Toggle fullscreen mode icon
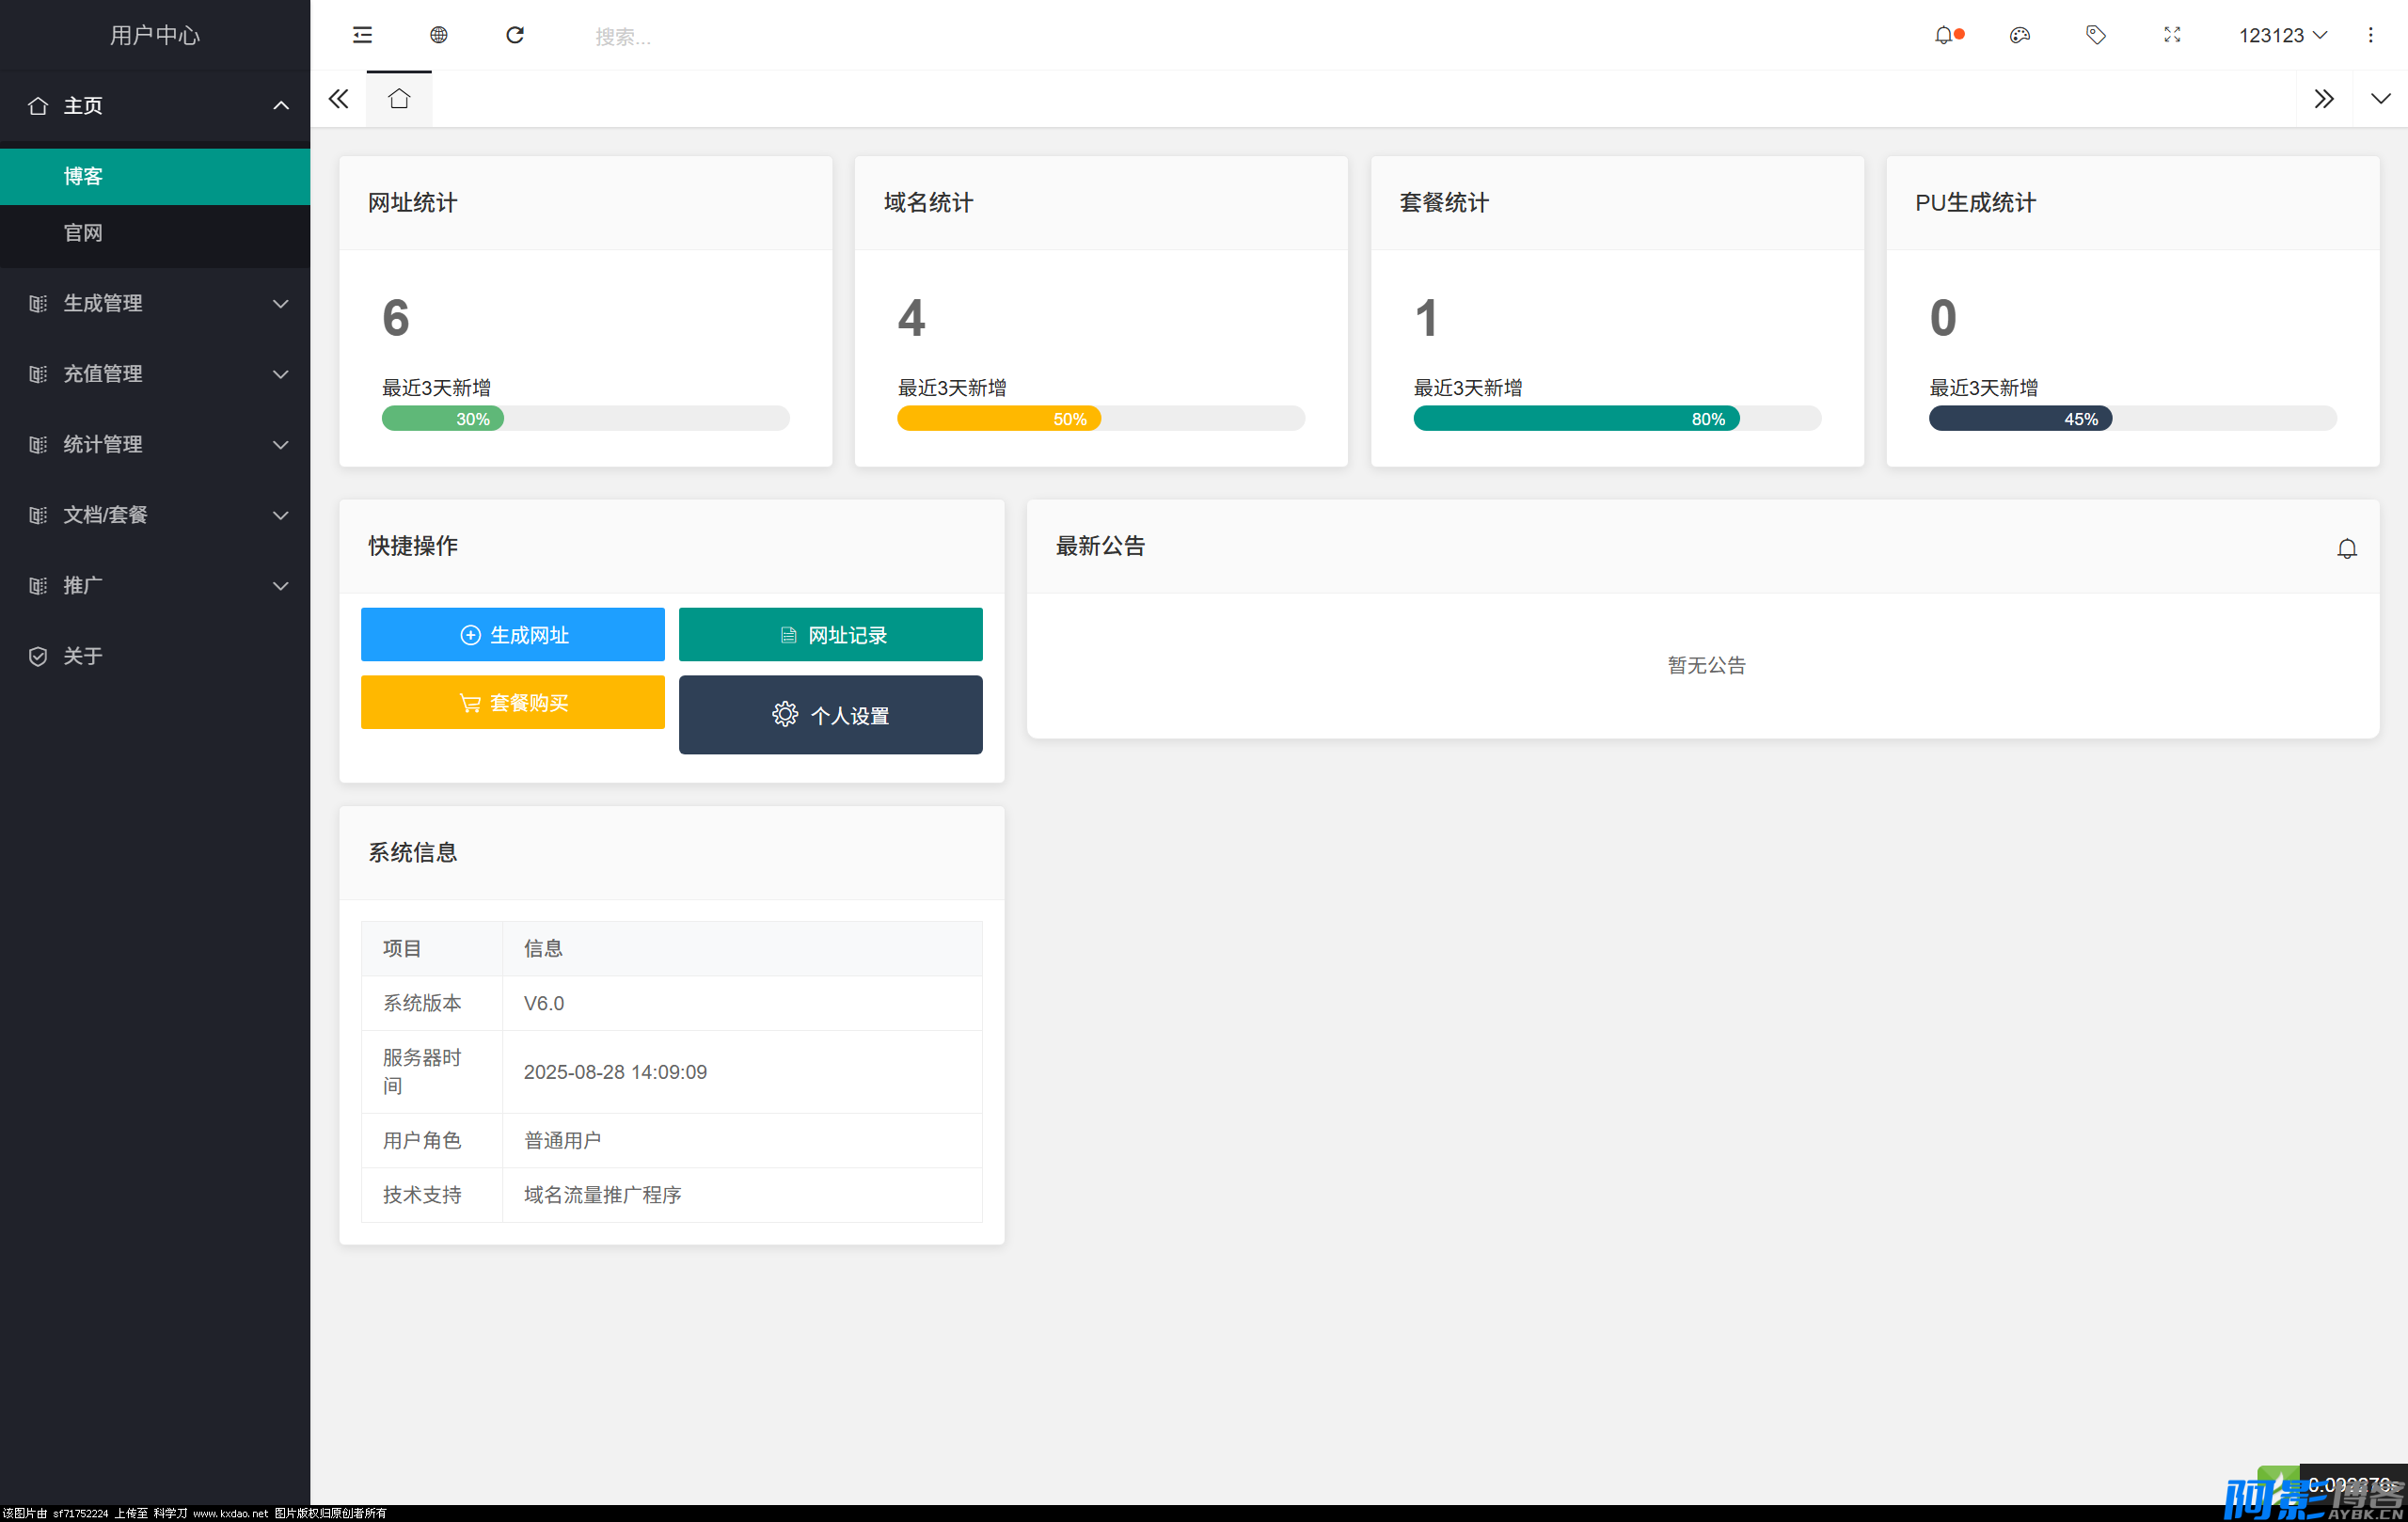This screenshot has width=2408, height=1522. click(2172, 35)
